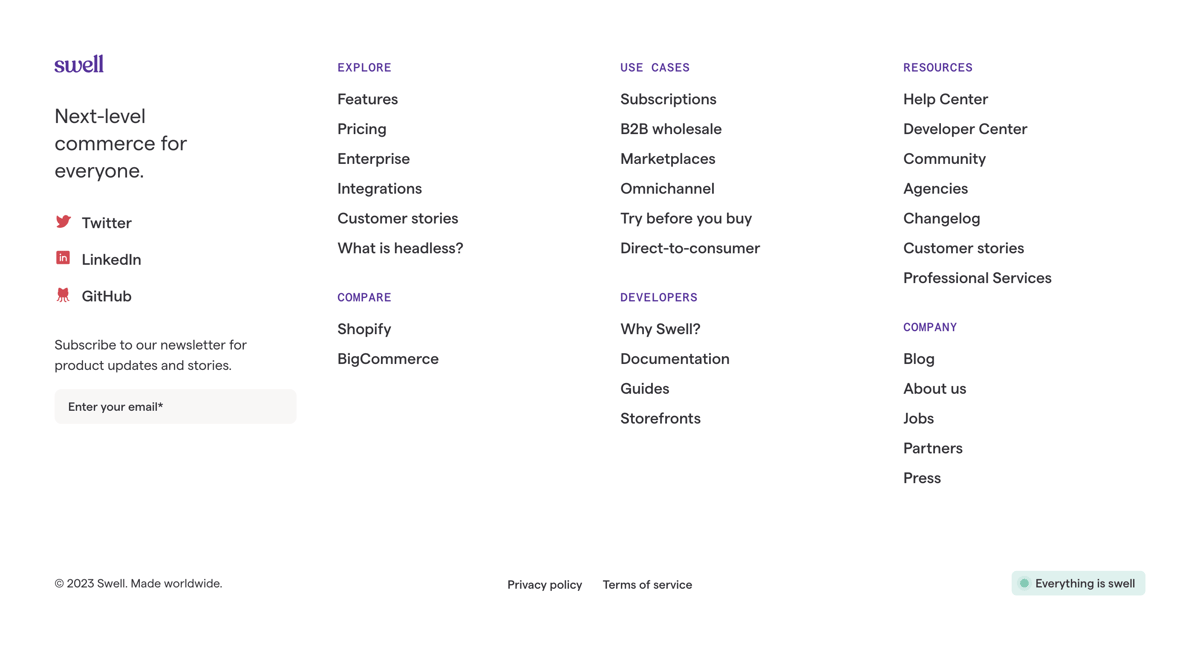The height and width of the screenshot is (650, 1200).
Task: Compare Swell with BigCommerce
Action: pyautogui.click(x=388, y=358)
